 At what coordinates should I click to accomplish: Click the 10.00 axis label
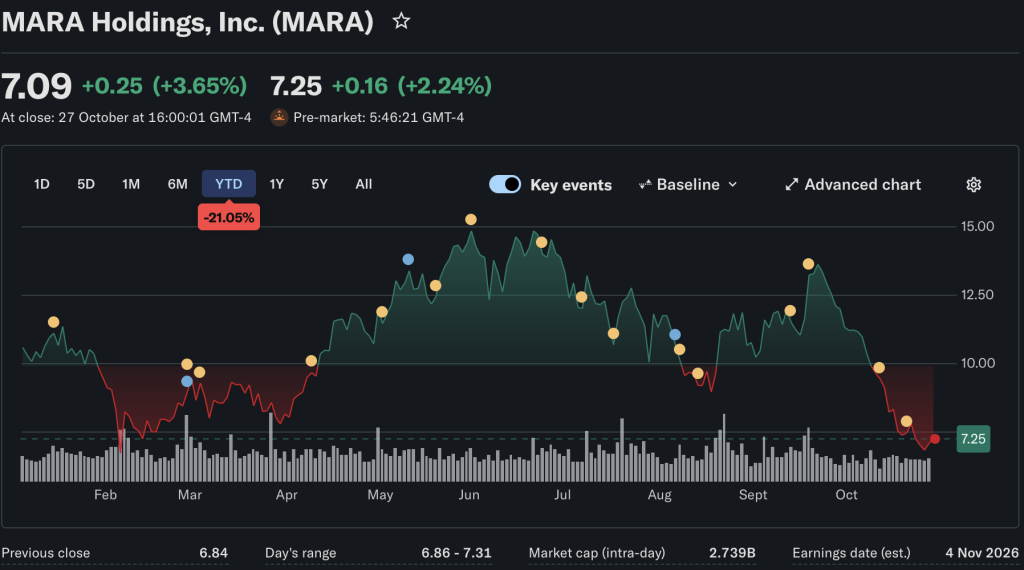(977, 363)
